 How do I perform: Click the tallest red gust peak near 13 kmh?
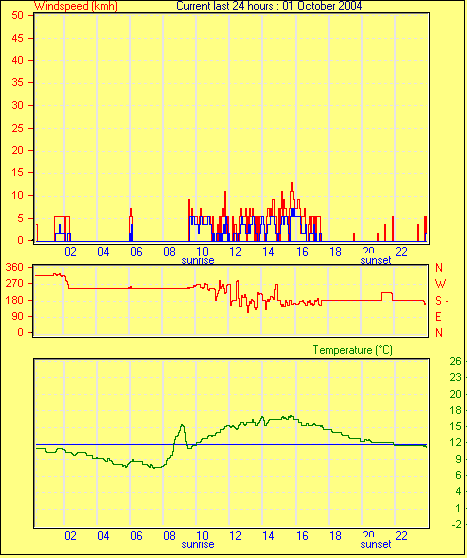point(292,184)
